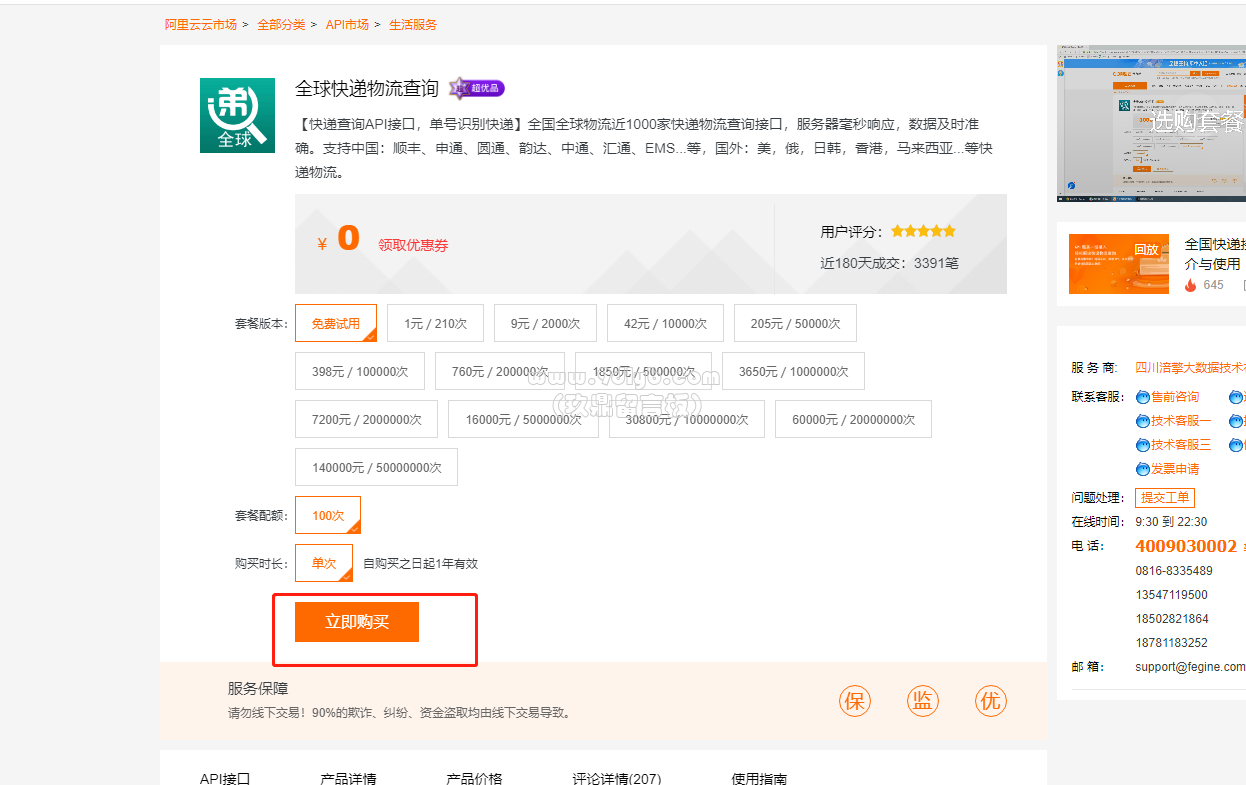The height and width of the screenshot is (785, 1246).
Task: Select the 100次 quota option
Action: coord(328,515)
